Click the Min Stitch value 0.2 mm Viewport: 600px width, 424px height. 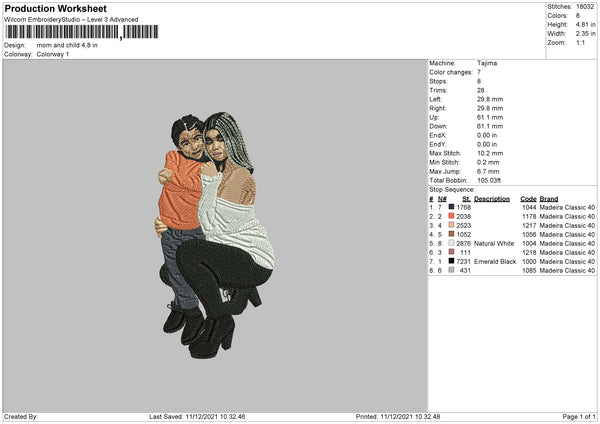click(x=488, y=163)
